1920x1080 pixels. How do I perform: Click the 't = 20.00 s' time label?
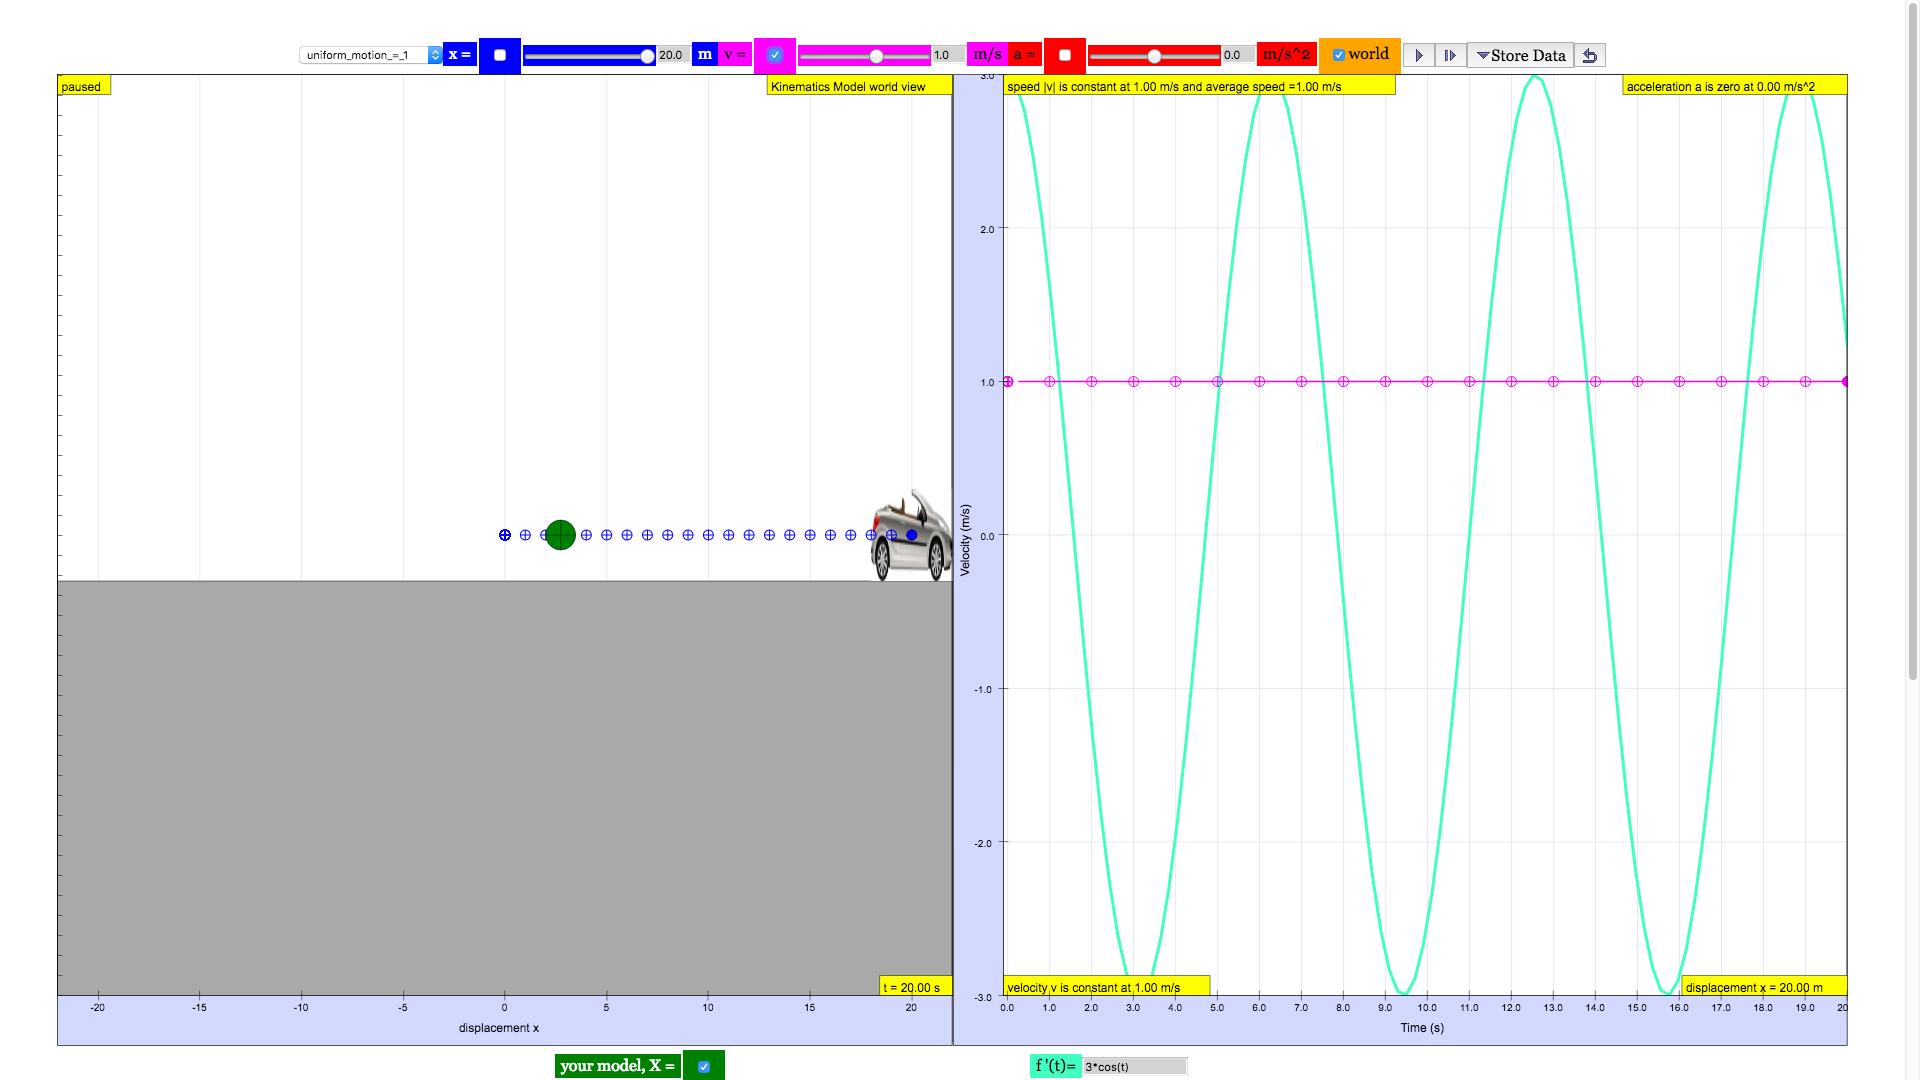pos(915,986)
